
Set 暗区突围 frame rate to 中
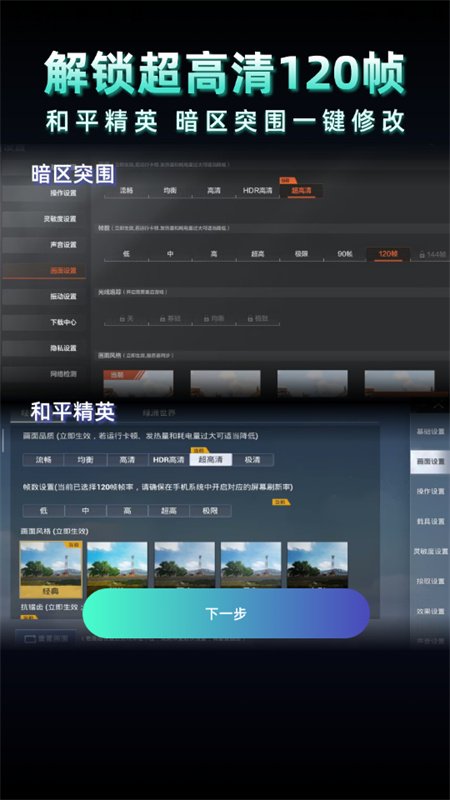pos(170,254)
